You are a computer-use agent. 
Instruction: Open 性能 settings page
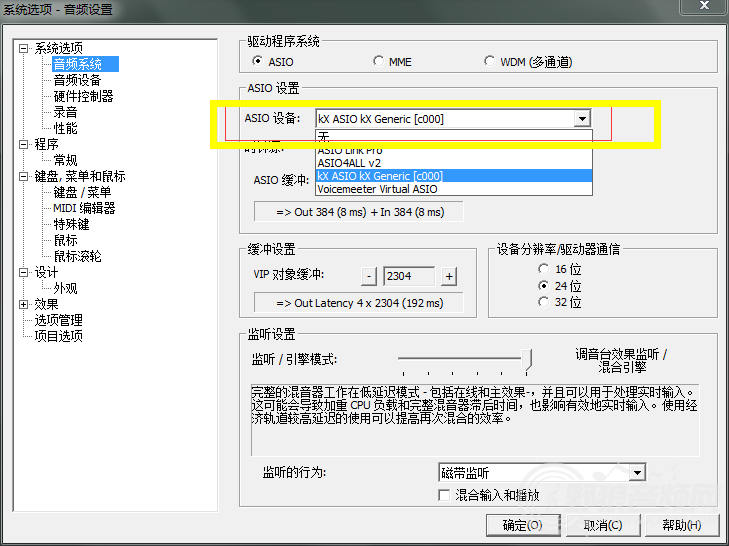(65, 128)
